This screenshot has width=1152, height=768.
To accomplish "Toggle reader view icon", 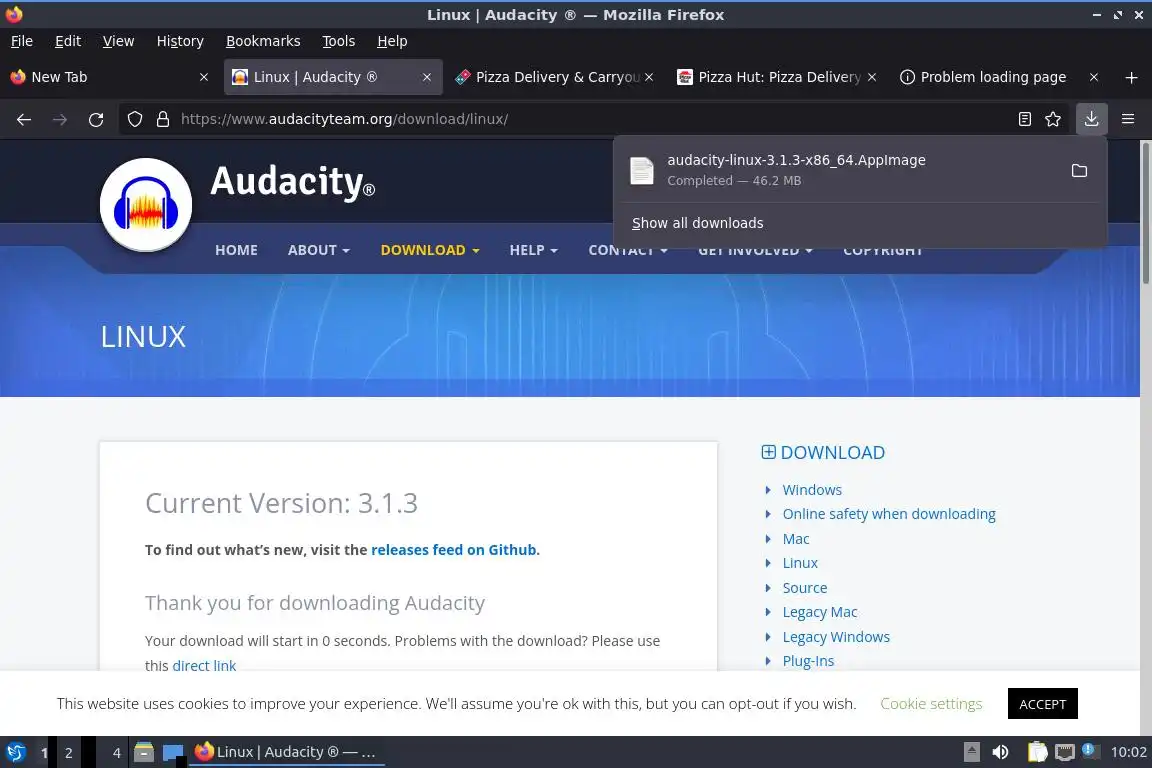I will (1024, 119).
